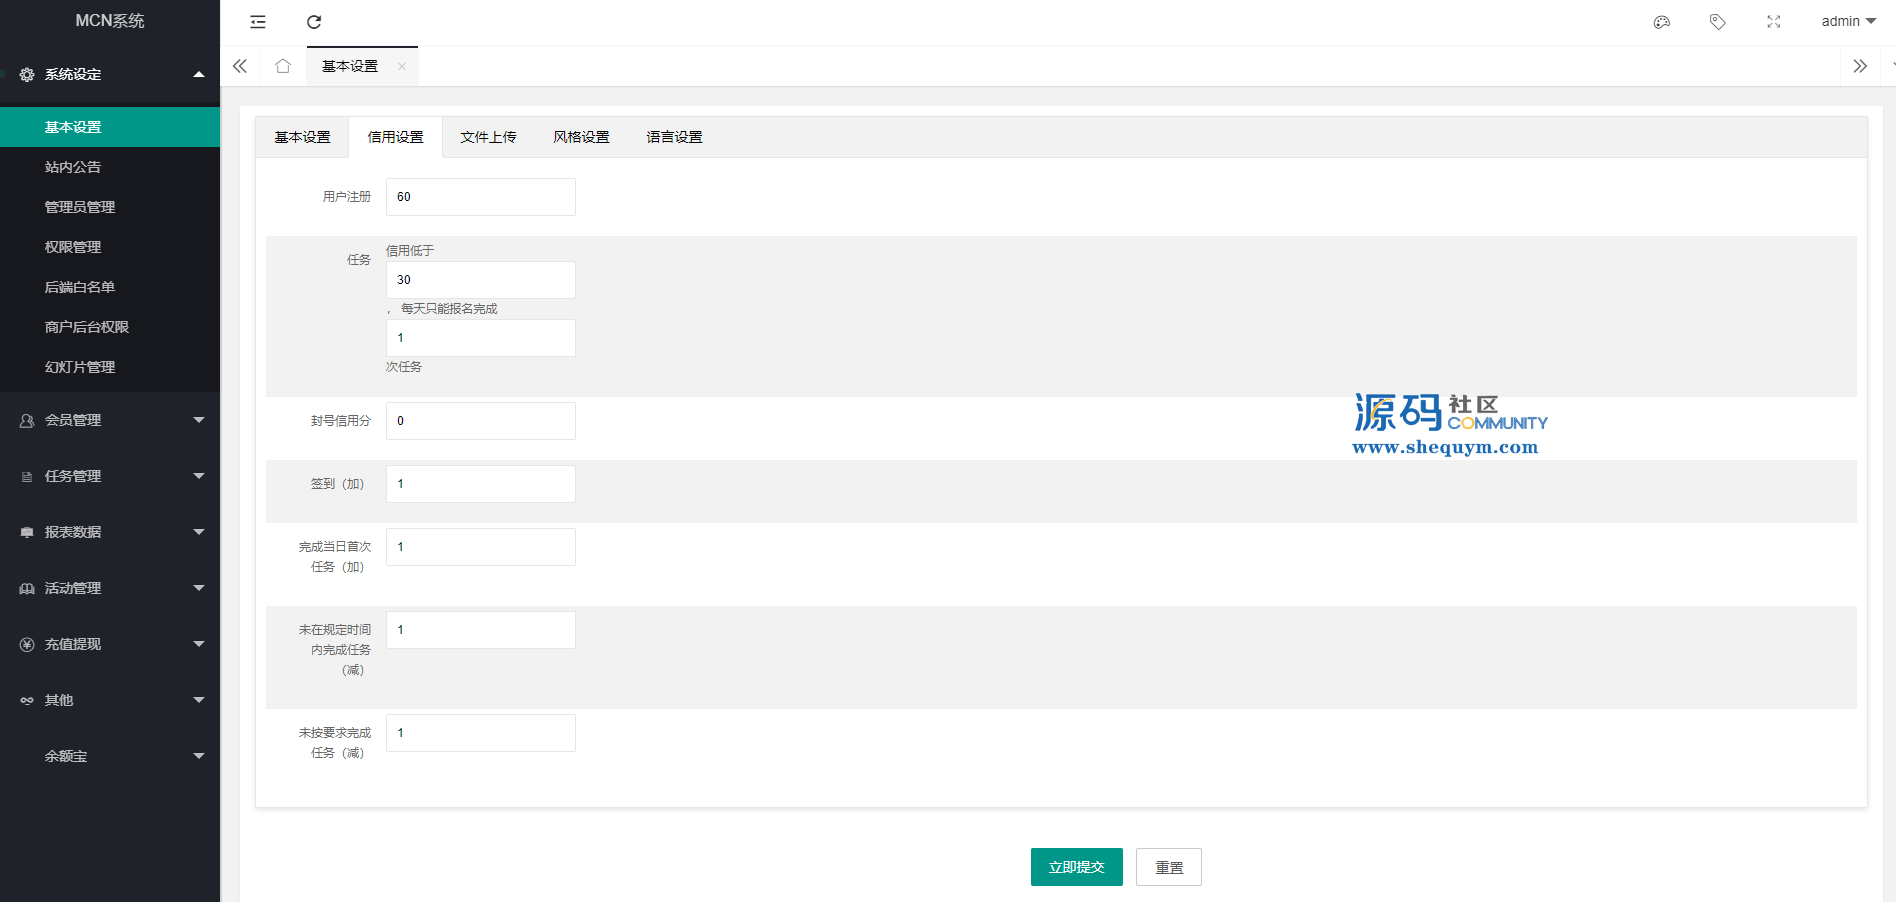Image resolution: width=1896 pixels, height=902 pixels.
Task: Switch to the 文件上传 tab
Action: (x=488, y=137)
